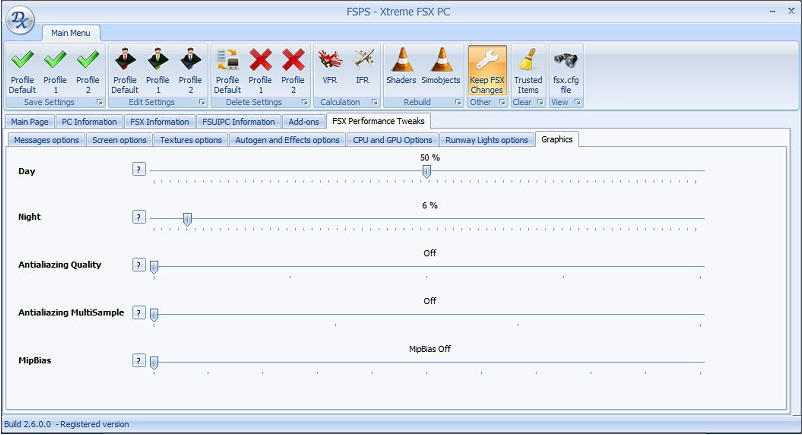Open help for the Night setting
The image size is (802, 435).
pos(139,217)
